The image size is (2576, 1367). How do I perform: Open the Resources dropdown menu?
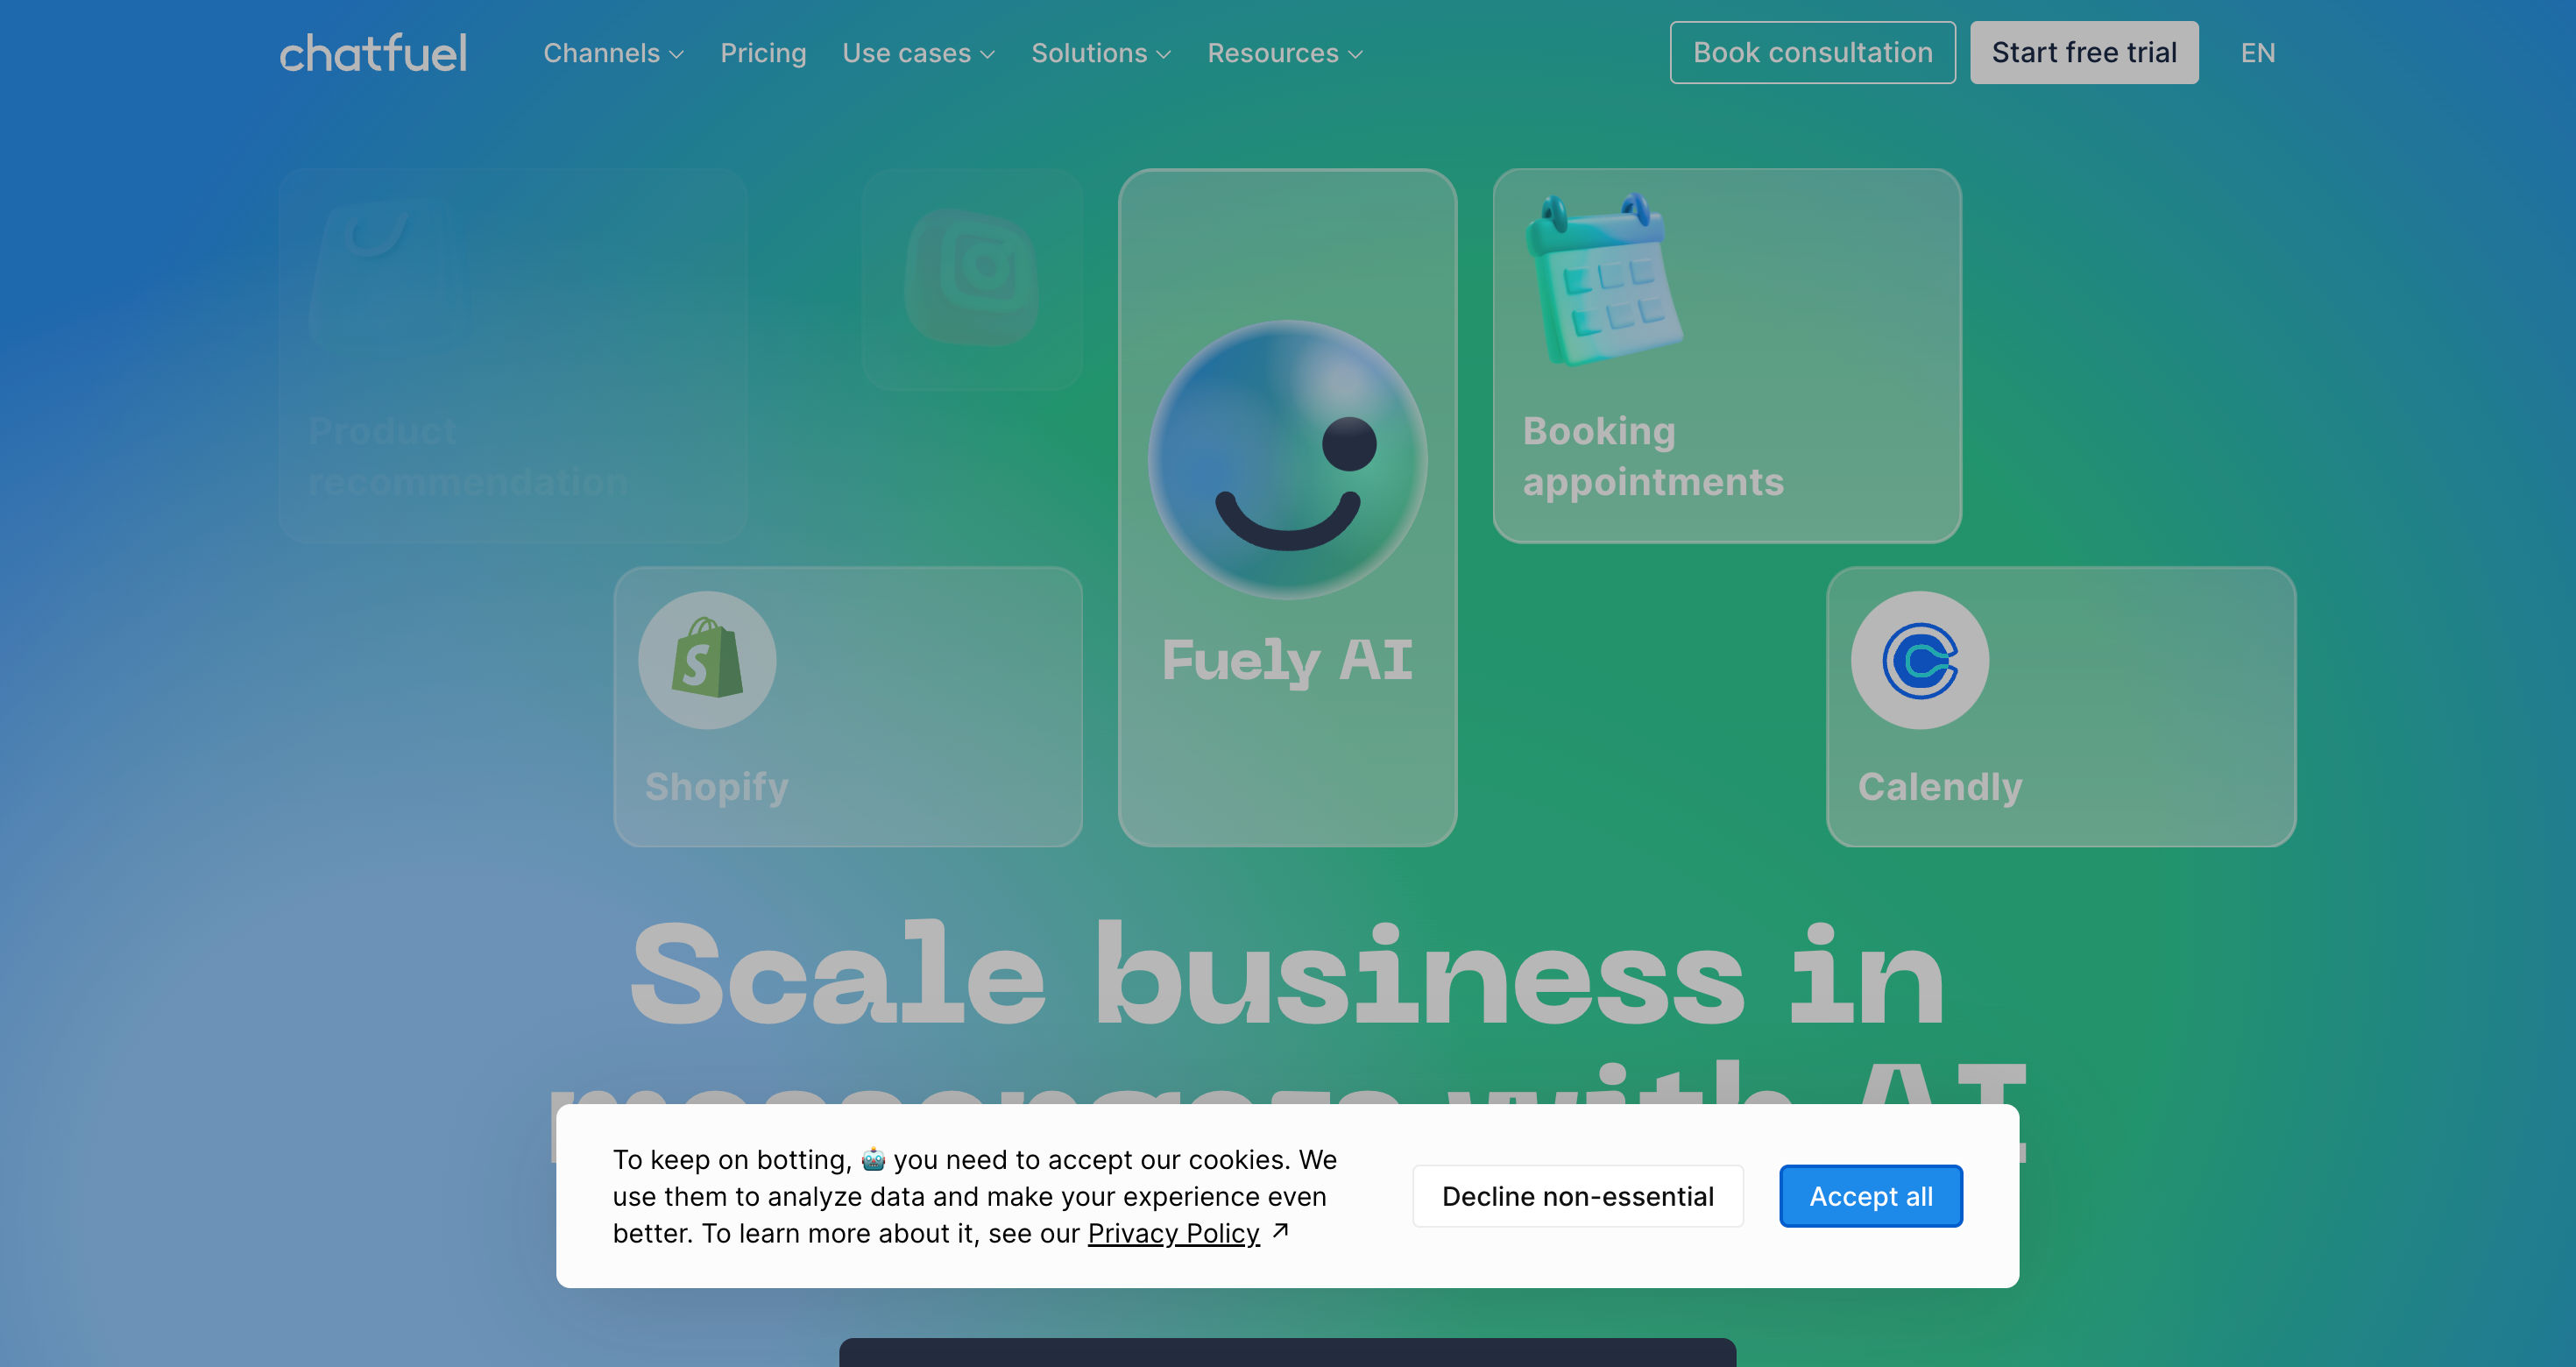pyautogui.click(x=1285, y=53)
